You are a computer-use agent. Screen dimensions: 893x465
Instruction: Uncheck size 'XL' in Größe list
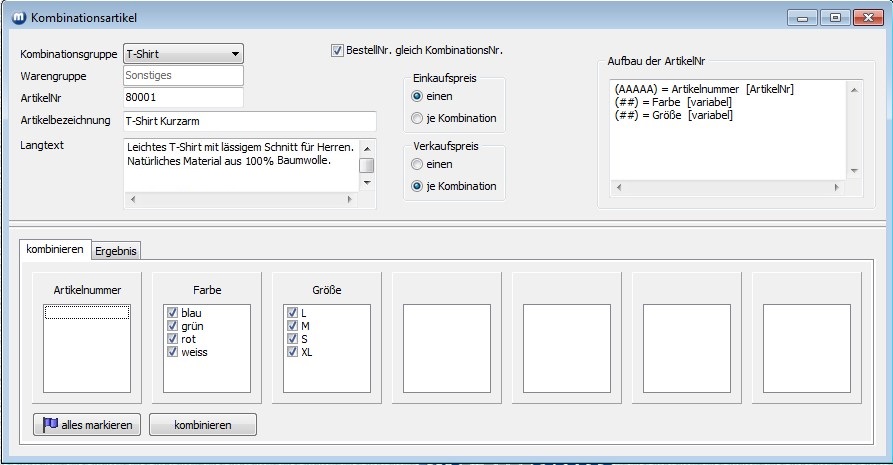pos(292,352)
